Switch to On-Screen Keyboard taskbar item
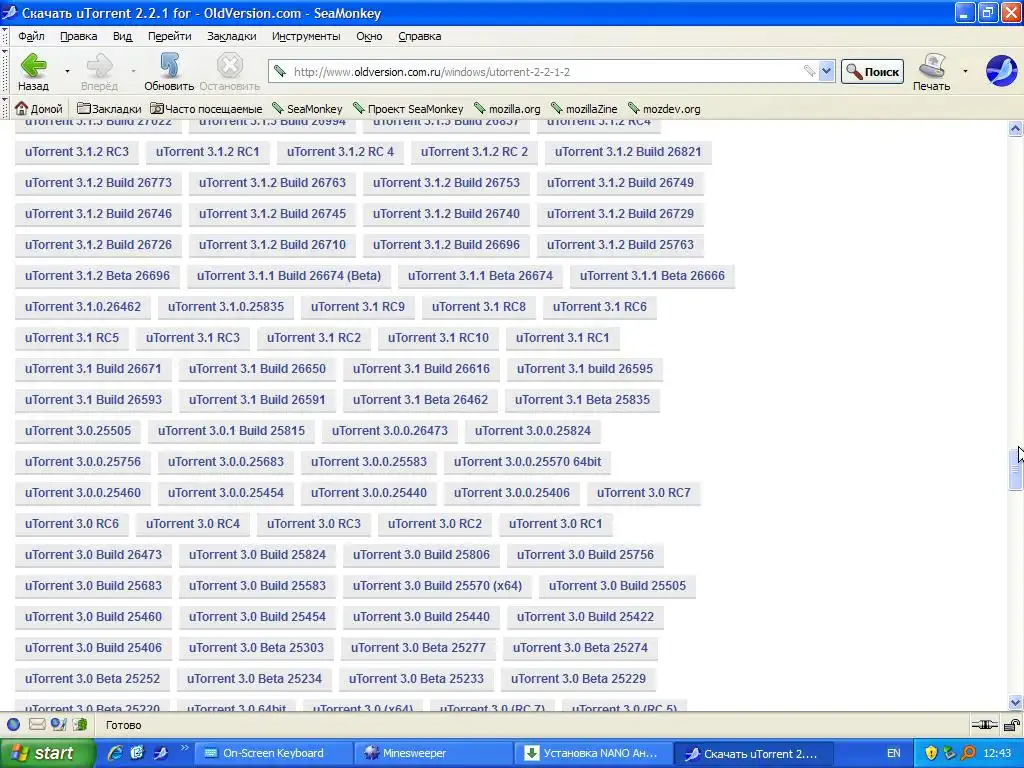 [x=273, y=753]
